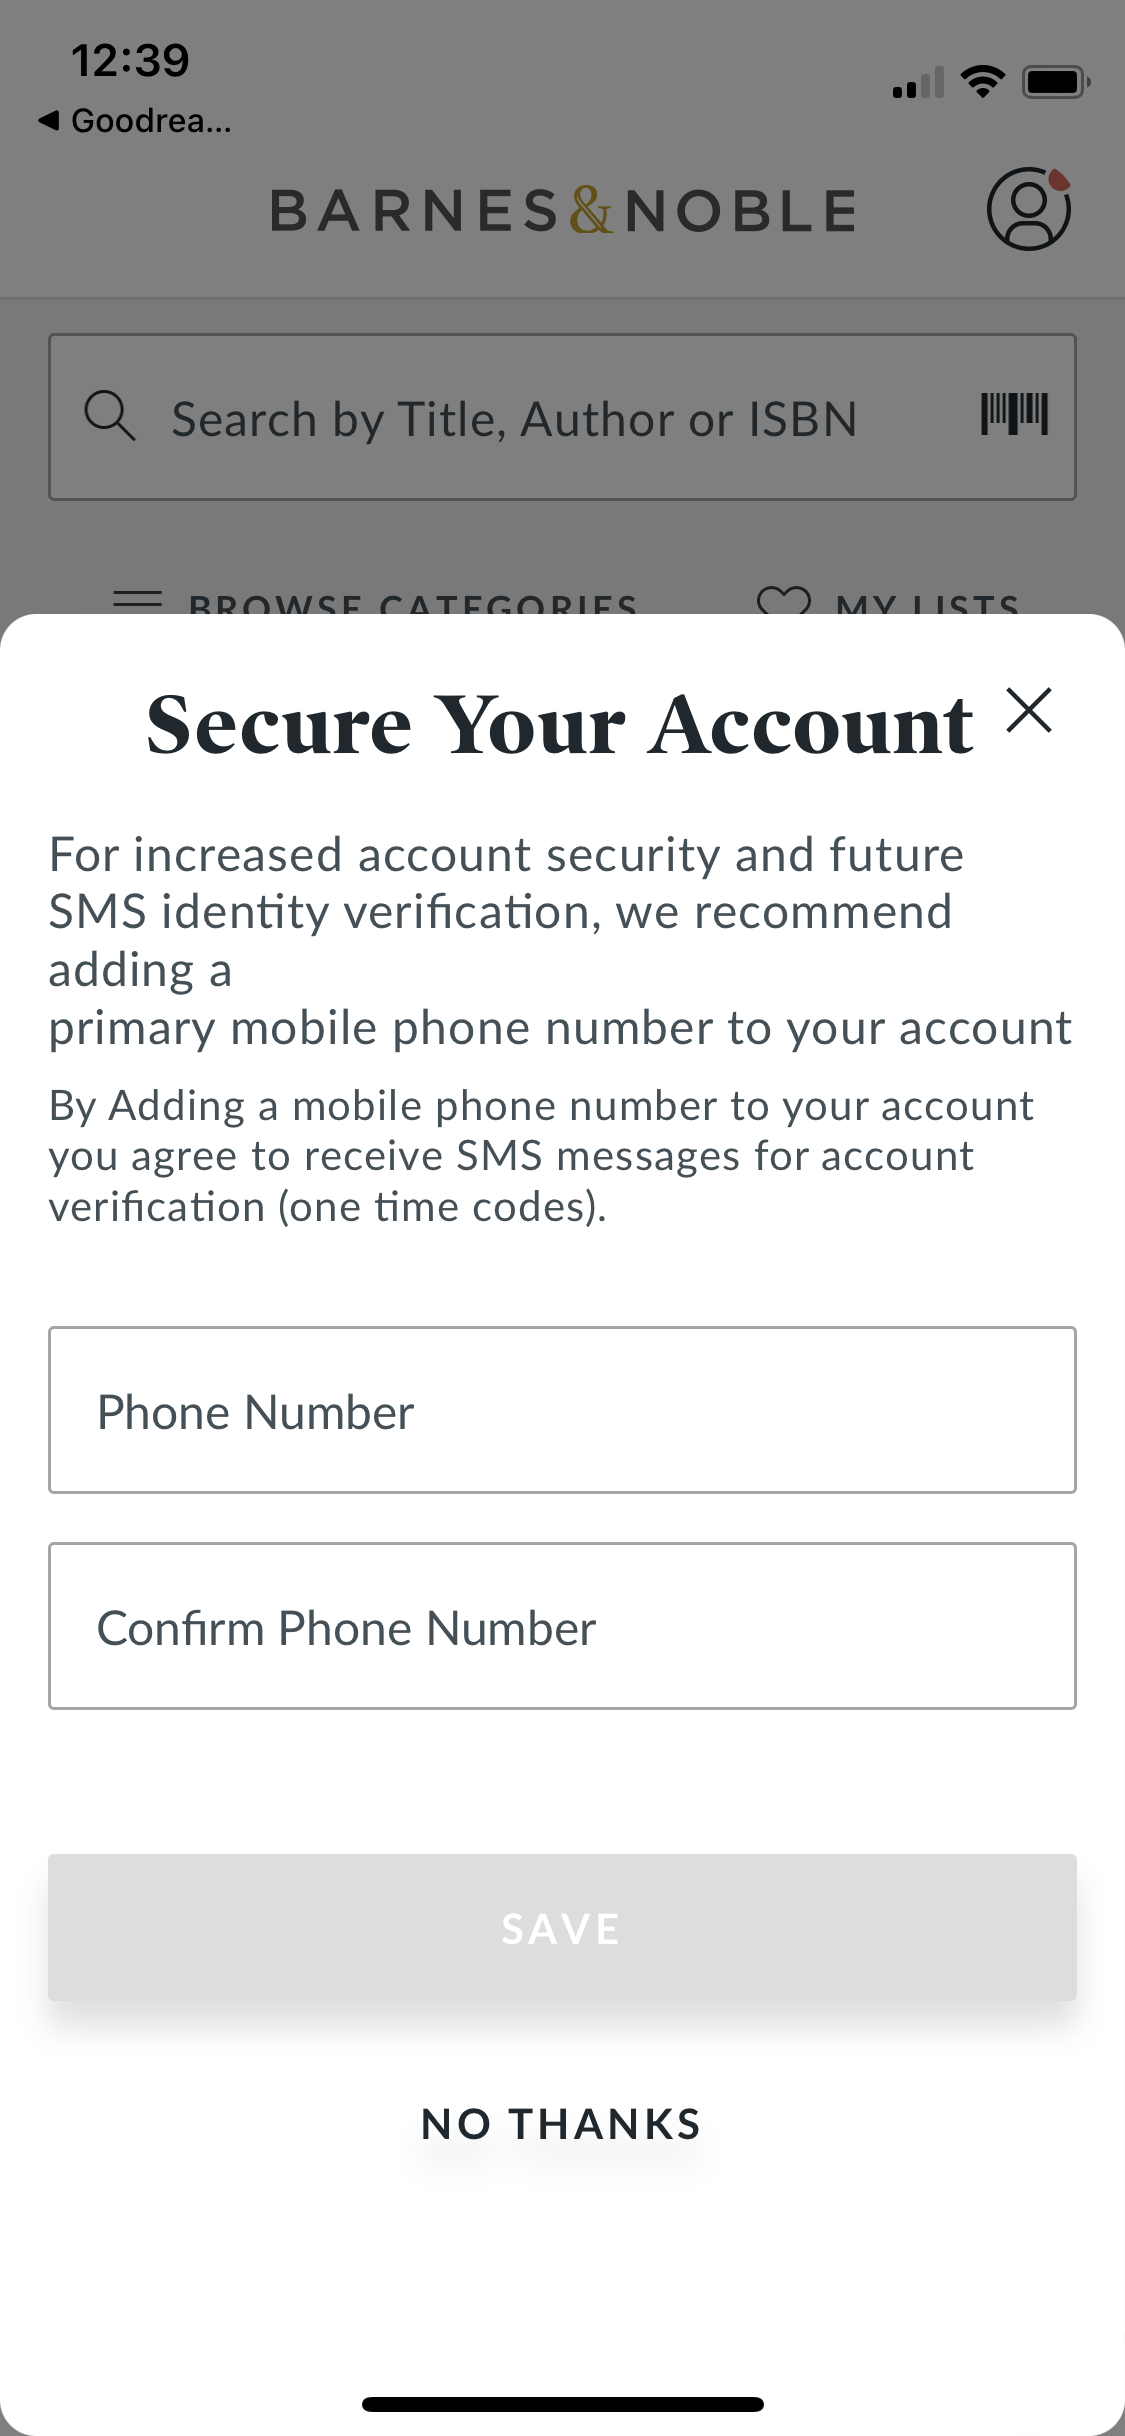Screen dimensions: 1125x2436
Task: Tap the Secure Your Account heading
Action: [x=559, y=725]
